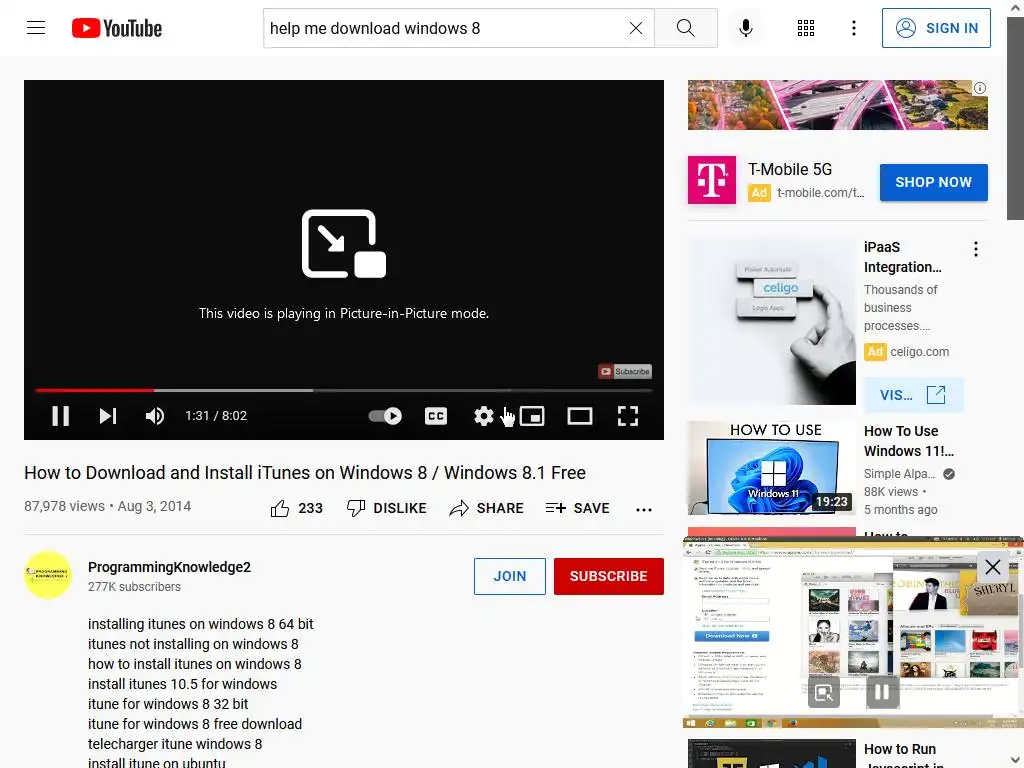1024x768 pixels.
Task: Go to YouTube home via logo
Action: point(117,28)
